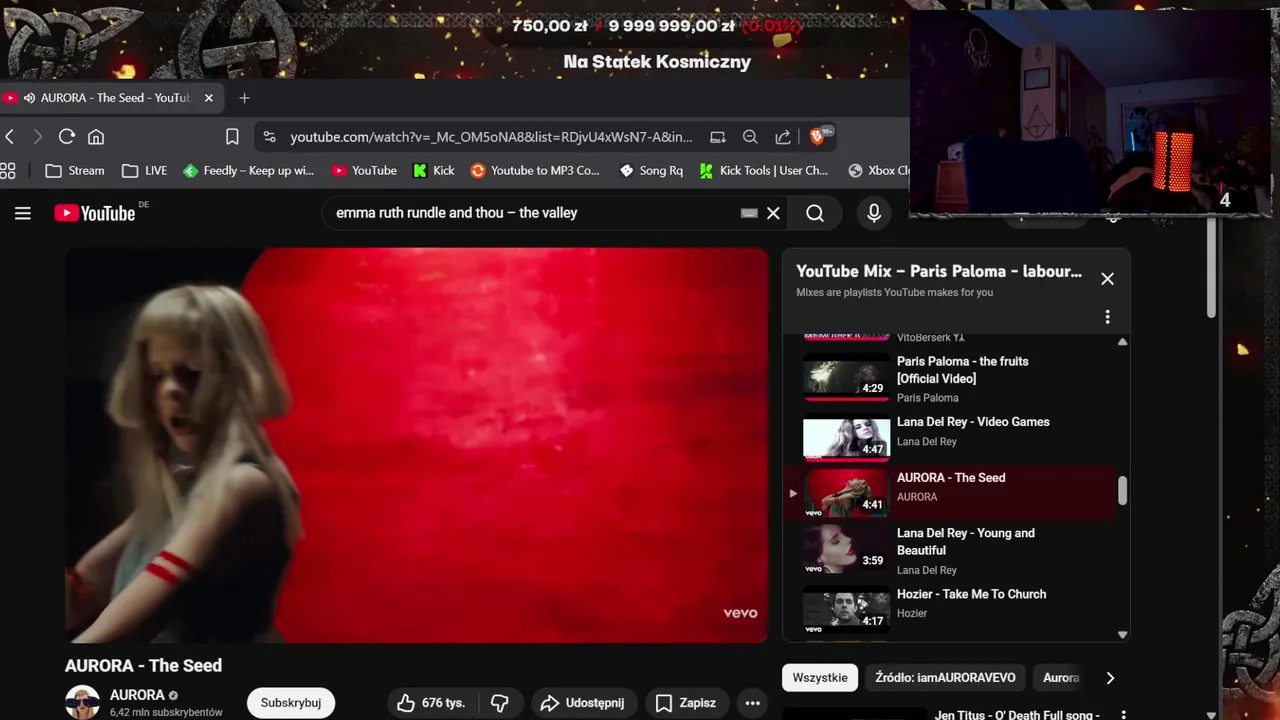The height and width of the screenshot is (720, 1280).
Task: Click the install/cast icon in the address bar
Action: 717,137
